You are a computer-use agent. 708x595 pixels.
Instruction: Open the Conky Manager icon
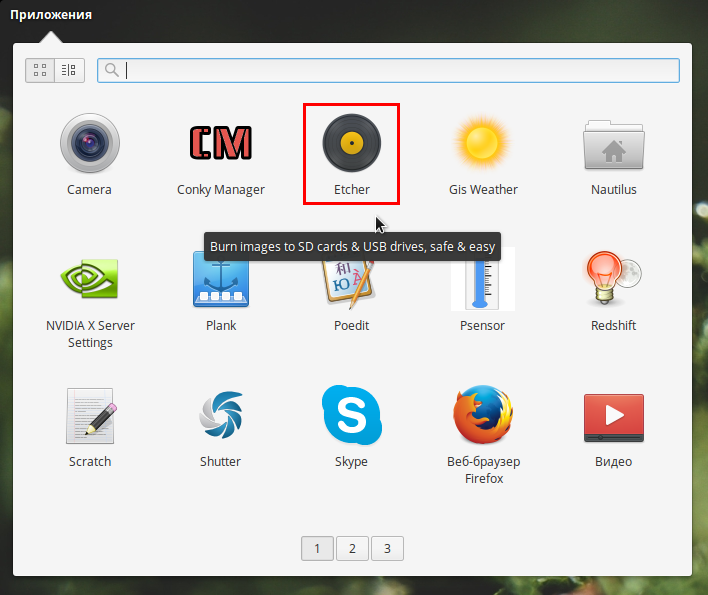[x=220, y=143]
